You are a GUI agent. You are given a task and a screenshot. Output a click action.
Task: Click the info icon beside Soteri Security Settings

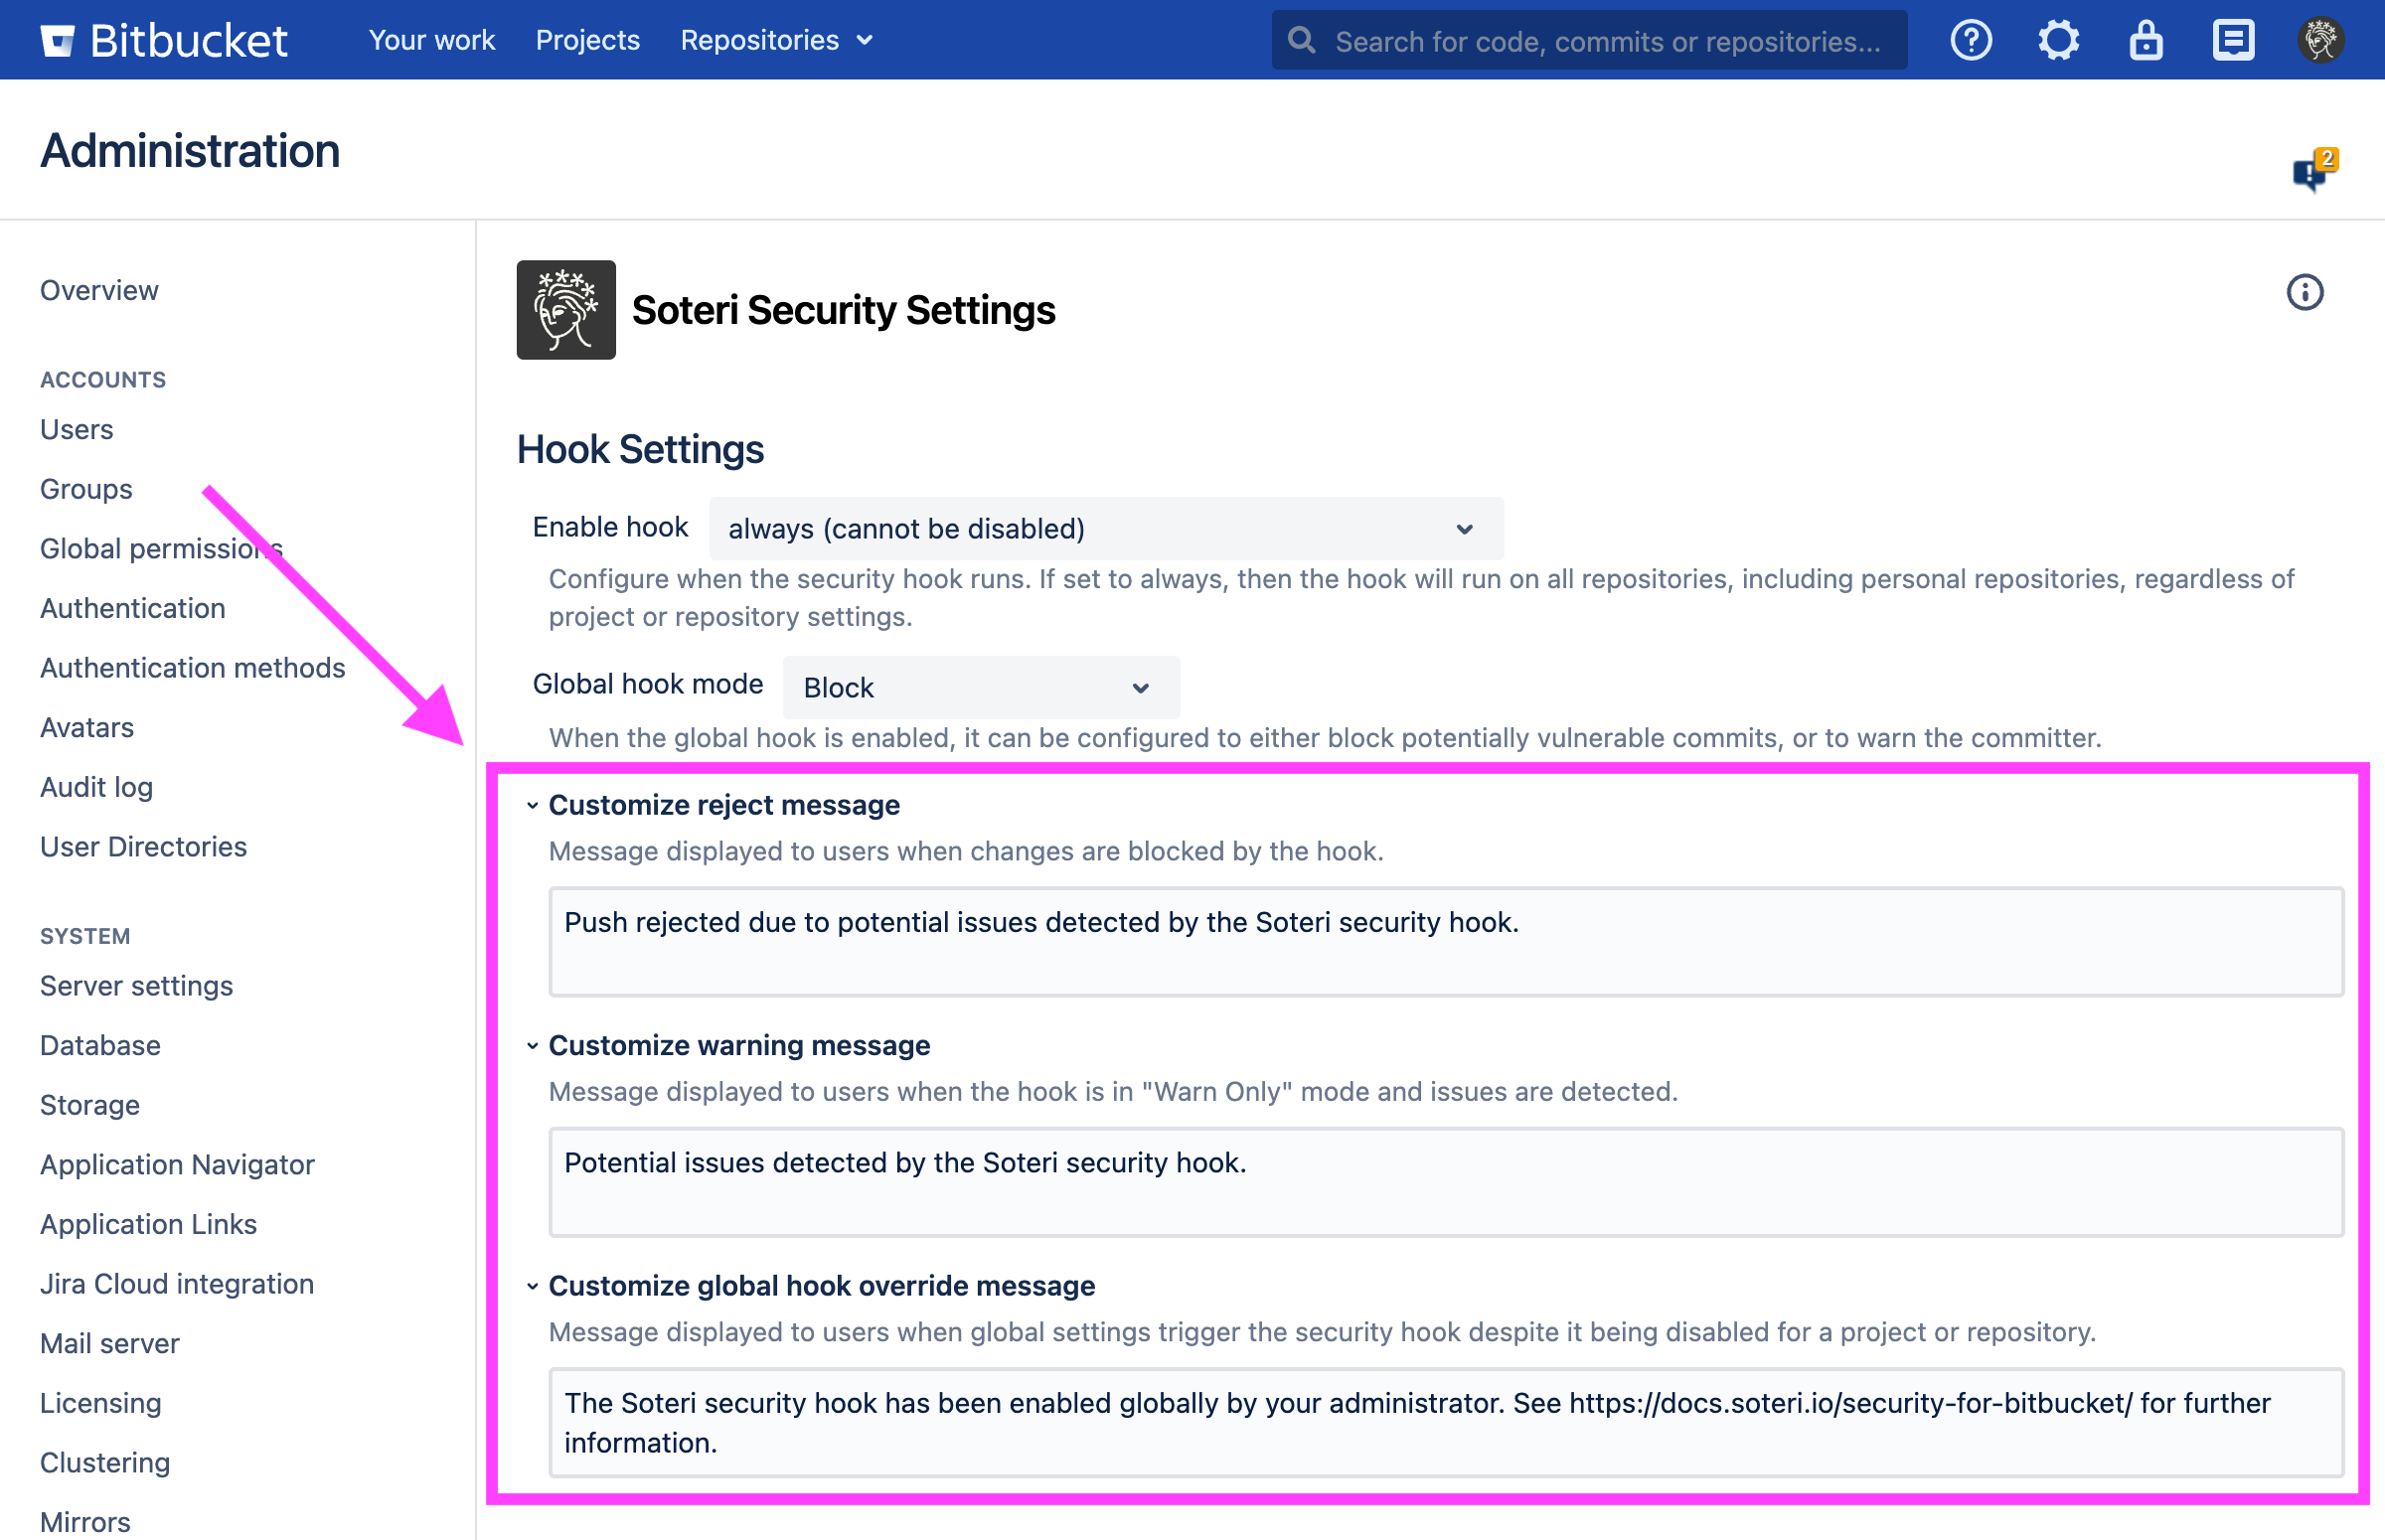pos(2303,291)
